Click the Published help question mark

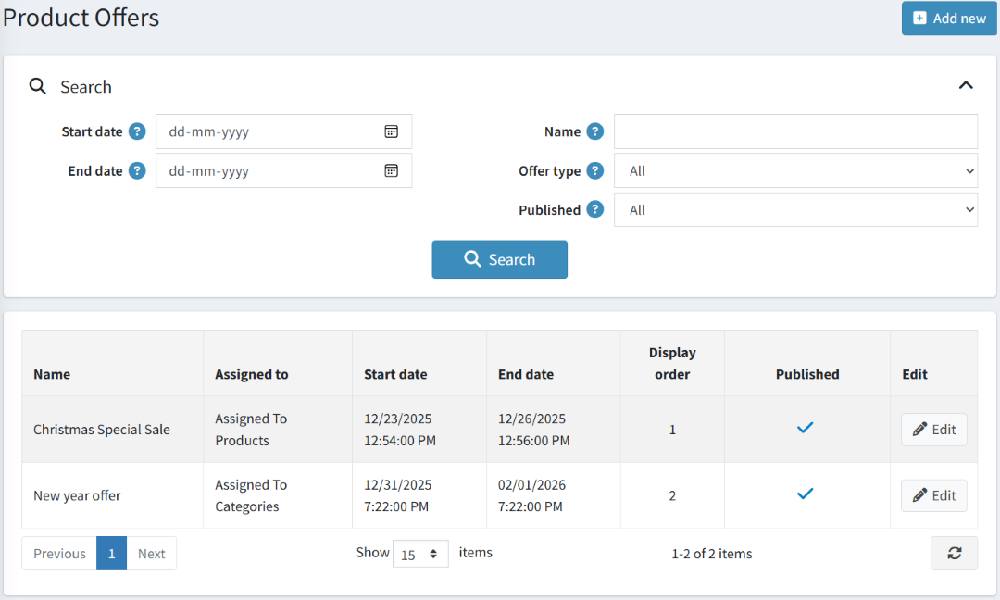click(x=595, y=210)
